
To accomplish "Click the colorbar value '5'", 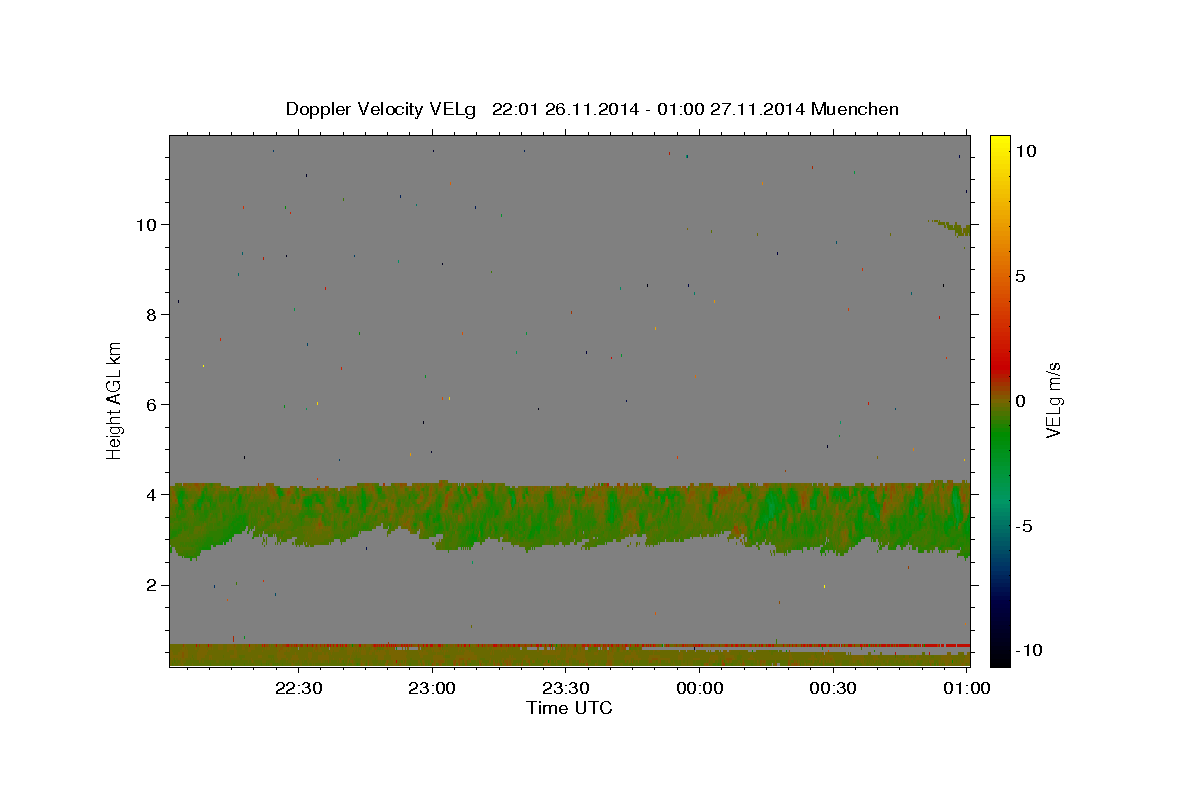I will tap(1020, 276).
